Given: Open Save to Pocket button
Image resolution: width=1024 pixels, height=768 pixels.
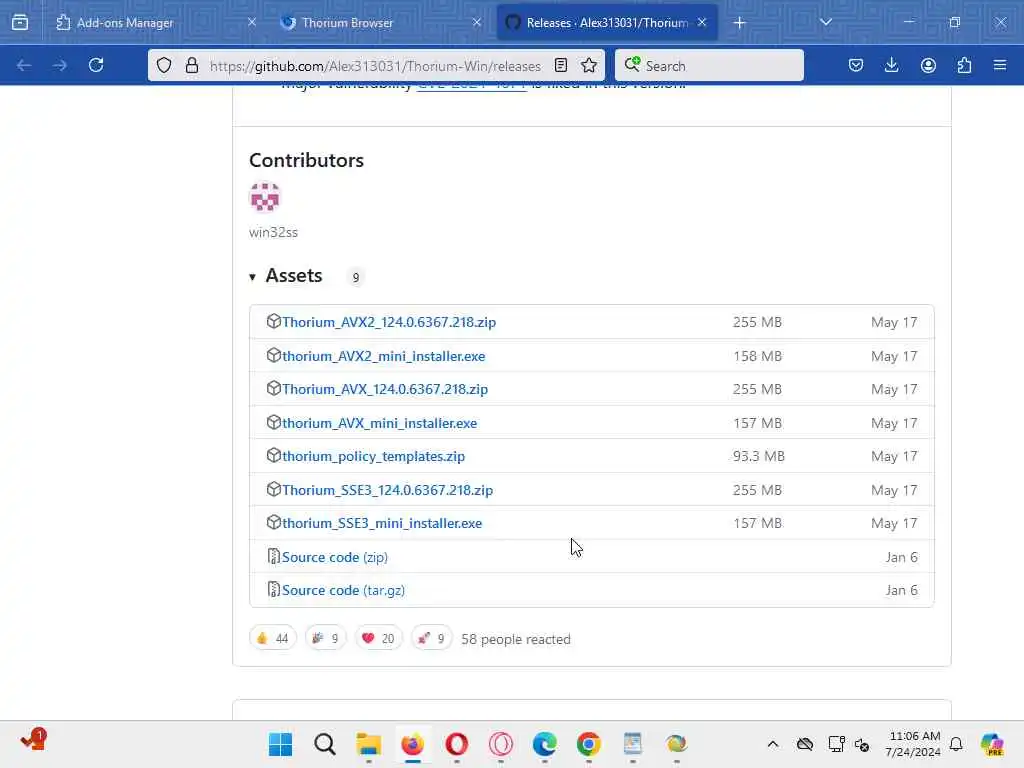Looking at the screenshot, I should pyautogui.click(x=856, y=65).
